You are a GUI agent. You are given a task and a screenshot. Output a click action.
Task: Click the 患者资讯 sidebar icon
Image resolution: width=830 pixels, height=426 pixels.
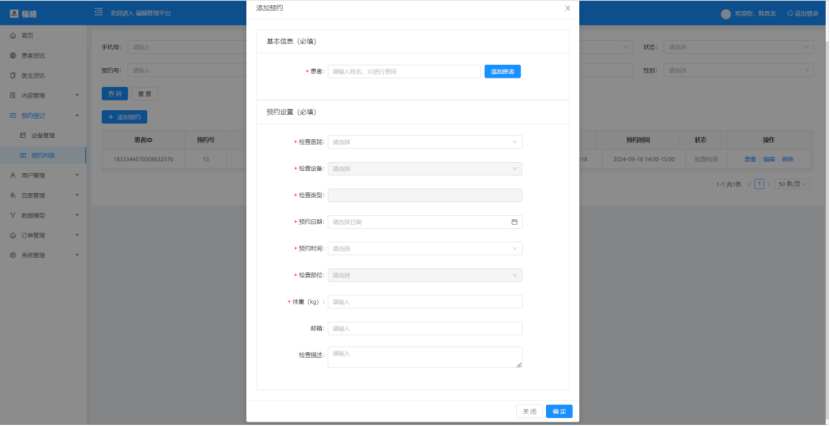12,55
